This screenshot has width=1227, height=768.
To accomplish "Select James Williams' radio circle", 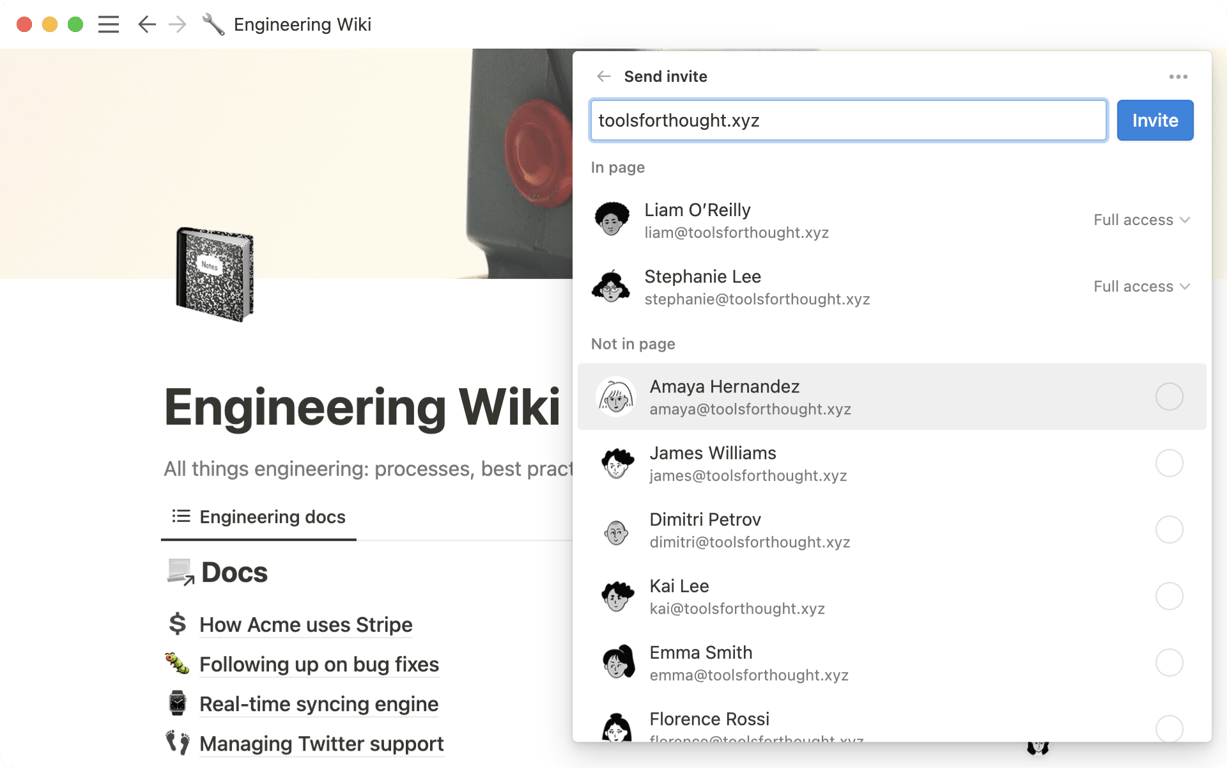I will [1169, 463].
